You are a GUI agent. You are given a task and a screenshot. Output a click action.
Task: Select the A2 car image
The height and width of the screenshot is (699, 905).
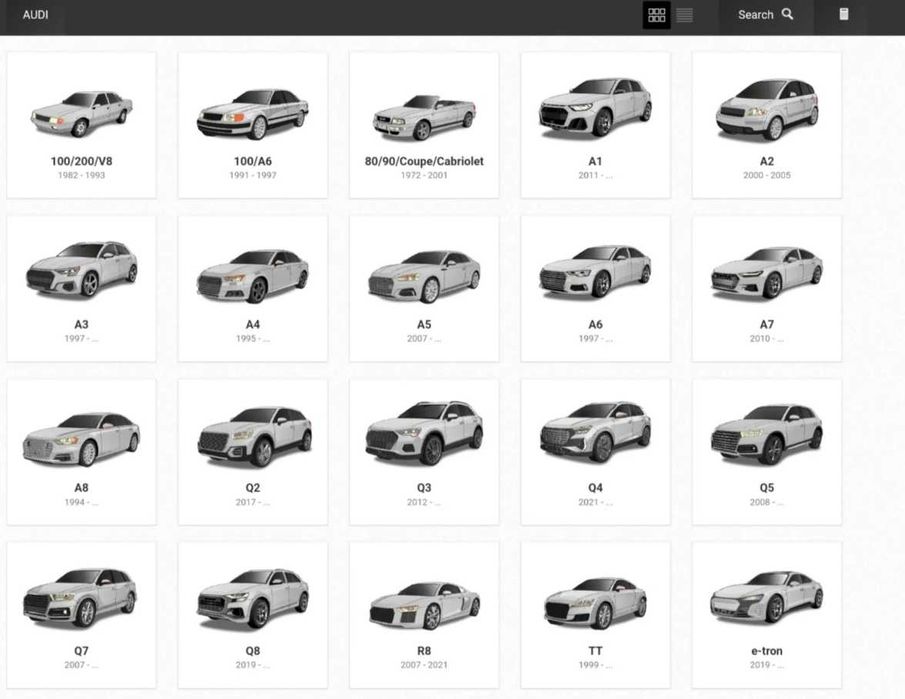click(767, 109)
